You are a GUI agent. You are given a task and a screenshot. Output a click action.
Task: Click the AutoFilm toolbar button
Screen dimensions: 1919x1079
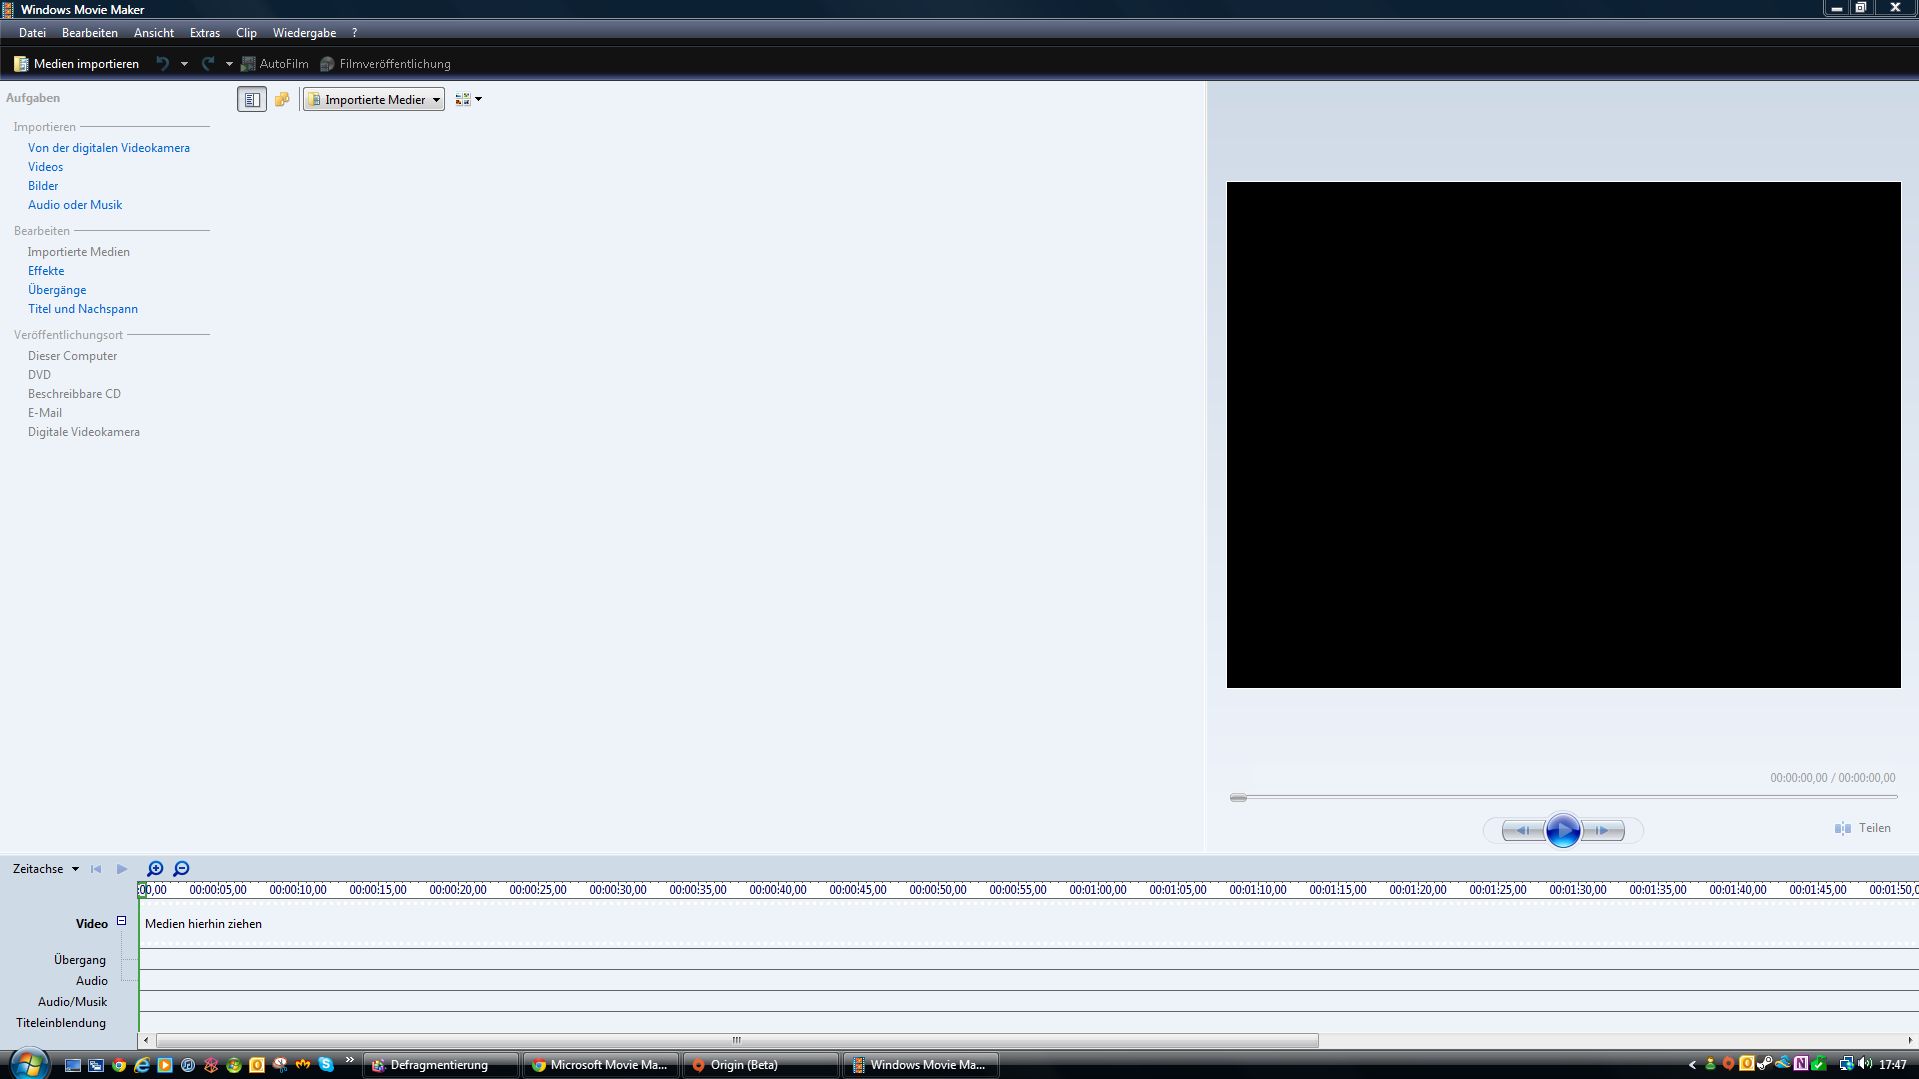274,63
